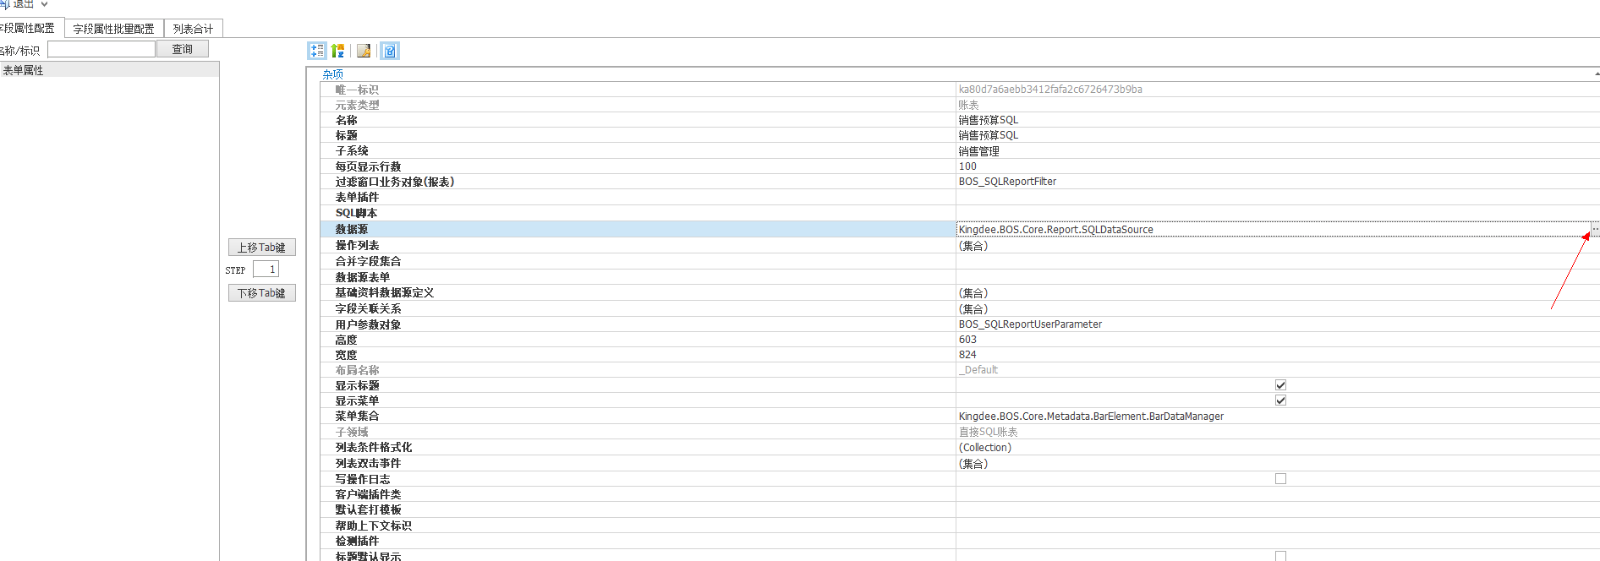The width and height of the screenshot is (1600, 561).
Task: Switch to 字段属性批量配置 tab
Action: (113, 29)
